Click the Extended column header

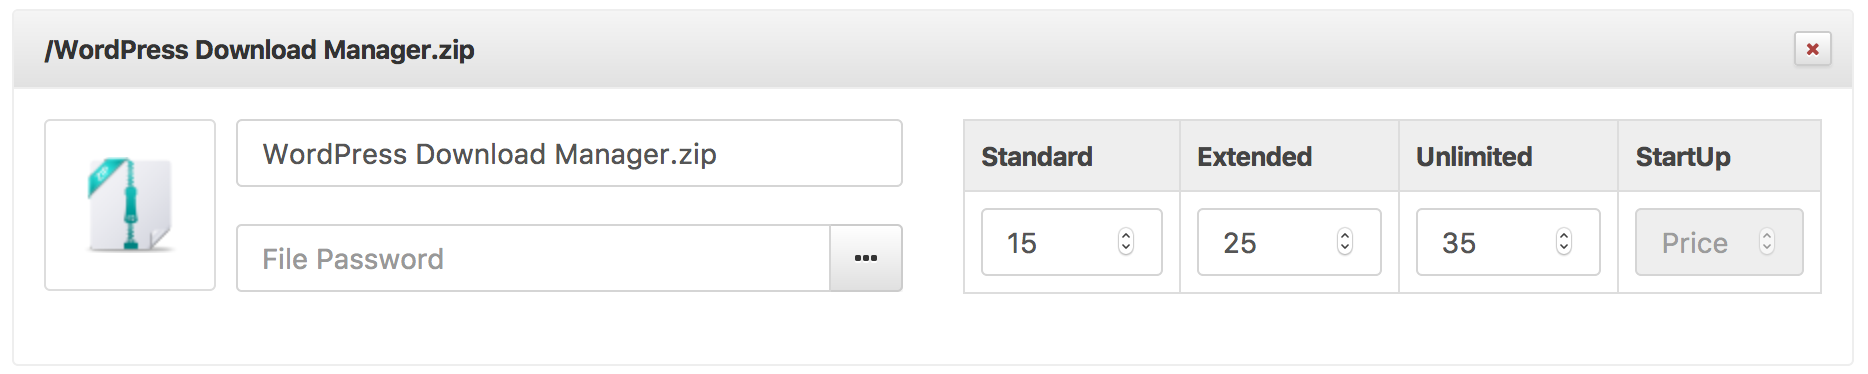coord(1254,157)
